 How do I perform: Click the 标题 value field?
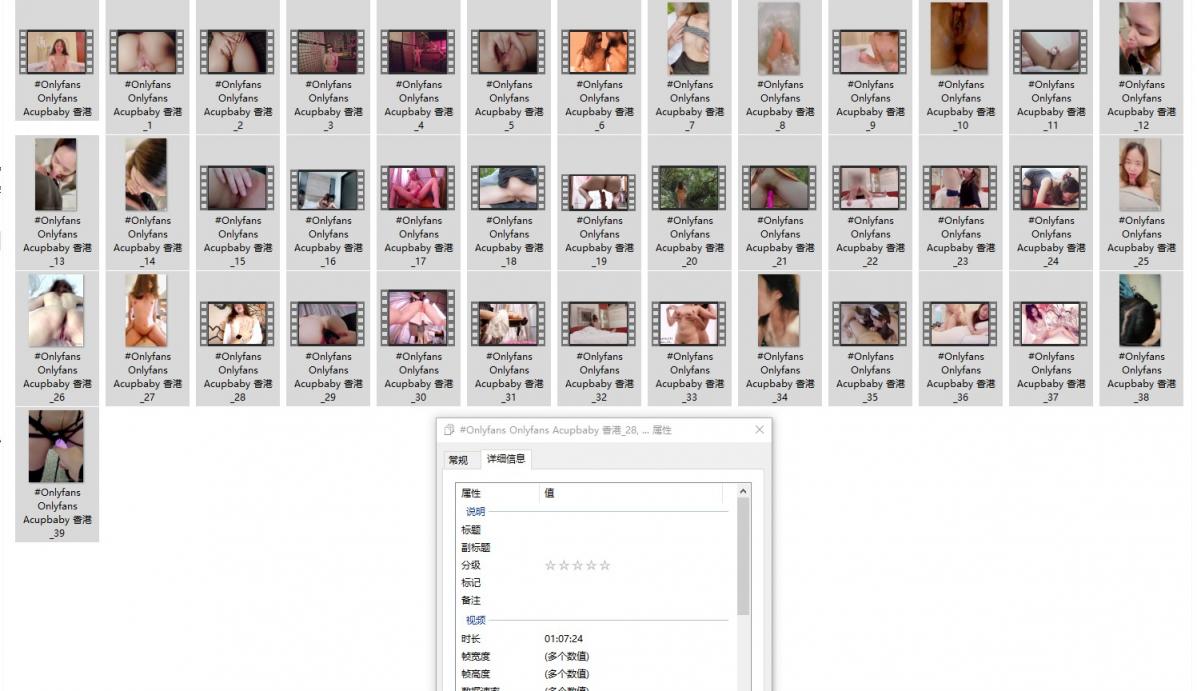click(630, 530)
